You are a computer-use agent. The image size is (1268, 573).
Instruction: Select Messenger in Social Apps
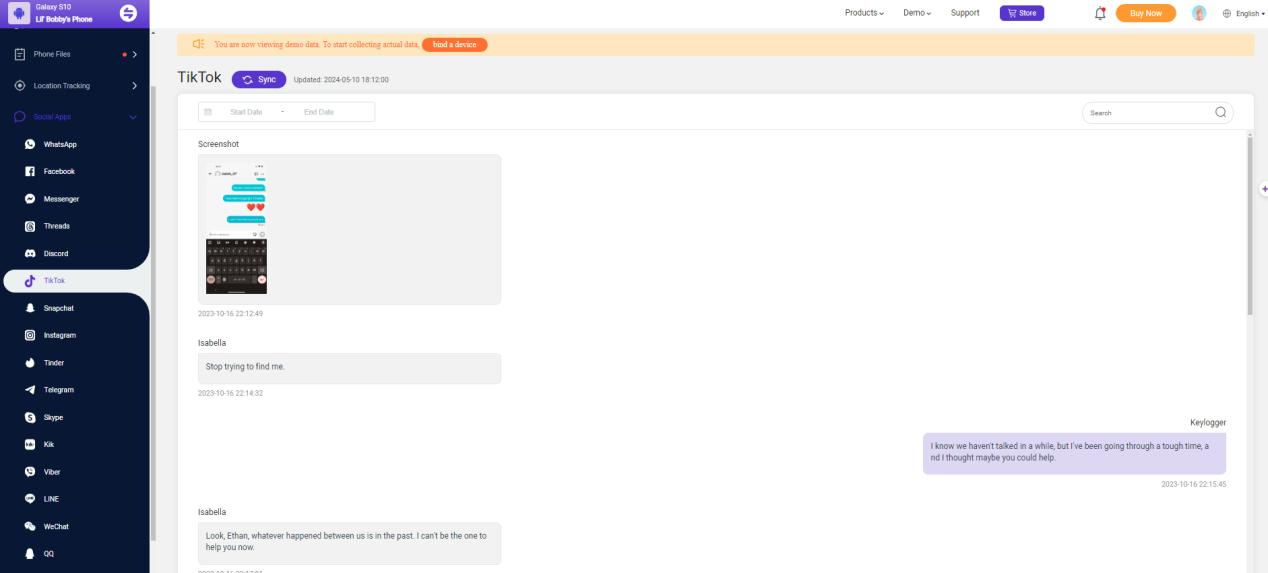(x=60, y=199)
